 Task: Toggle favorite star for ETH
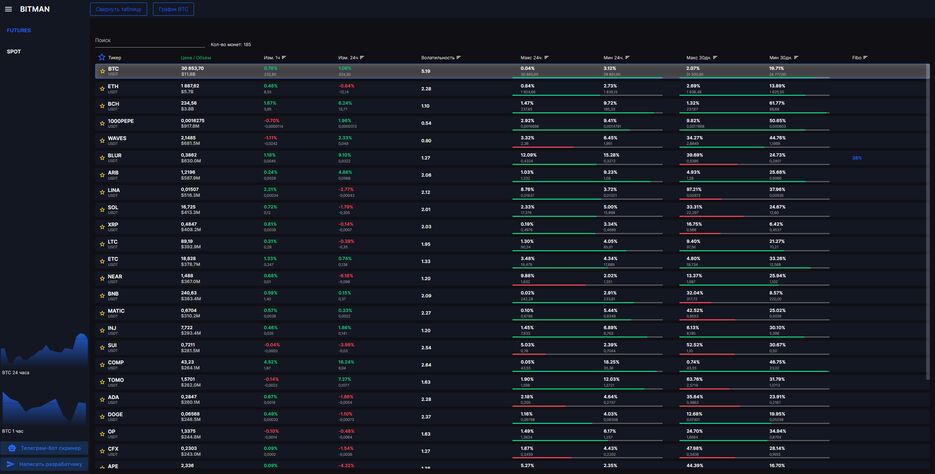(x=102, y=89)
